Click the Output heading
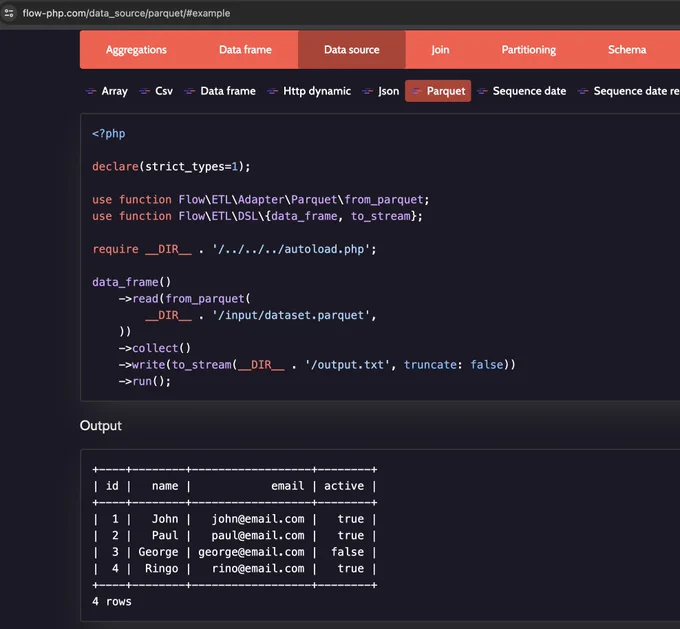This screenshot has height=629, width=680. (101, 426)
